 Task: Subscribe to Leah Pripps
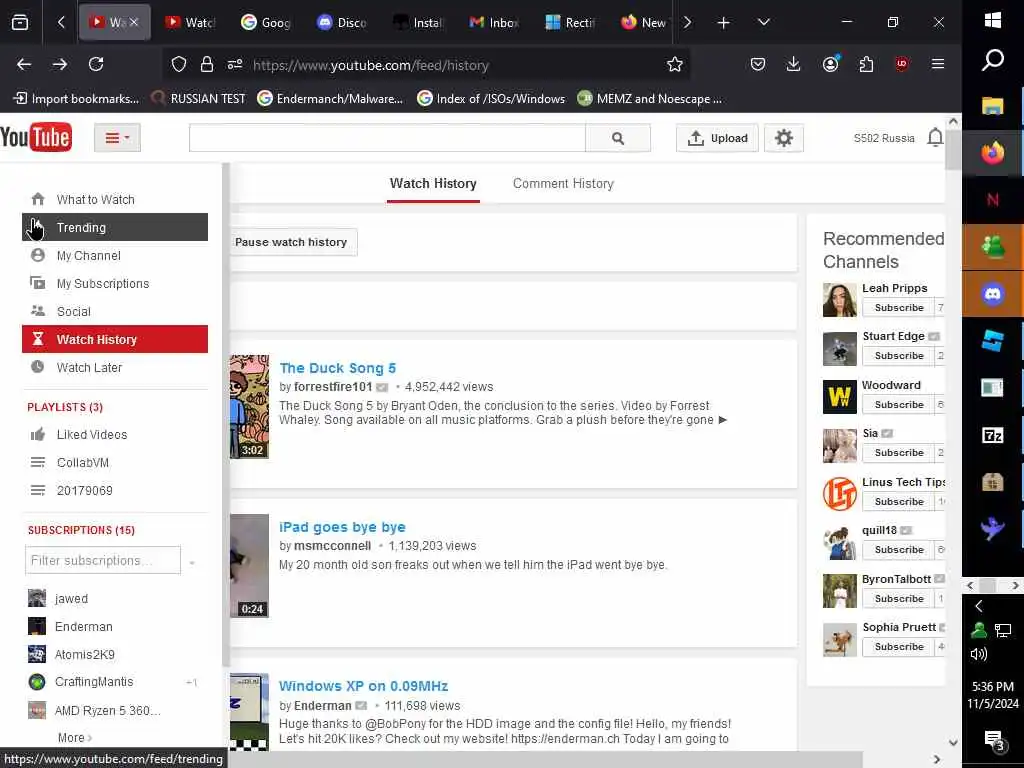(898, 308)
